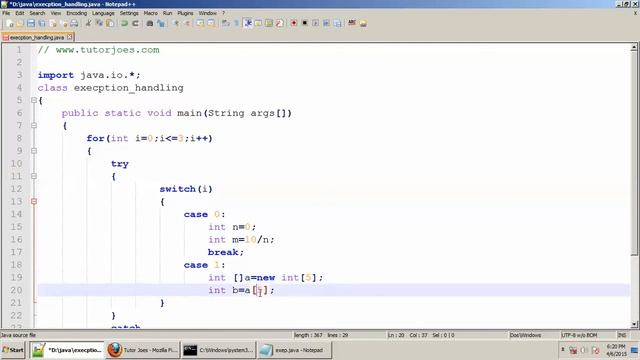Screen dimensions: 640x360
Task: Click the New file toolbar icon
Action: [x=9, y=23]
